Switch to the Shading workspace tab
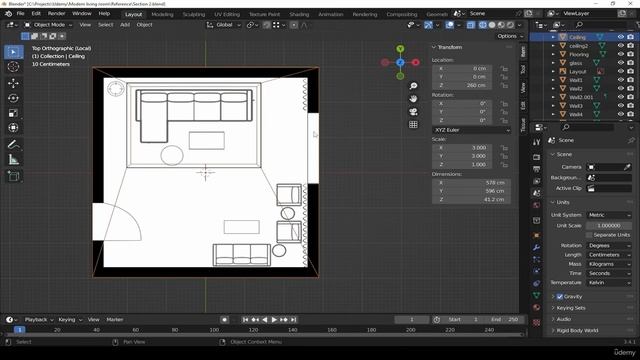640x360 pixels. (x=299, y=14)
